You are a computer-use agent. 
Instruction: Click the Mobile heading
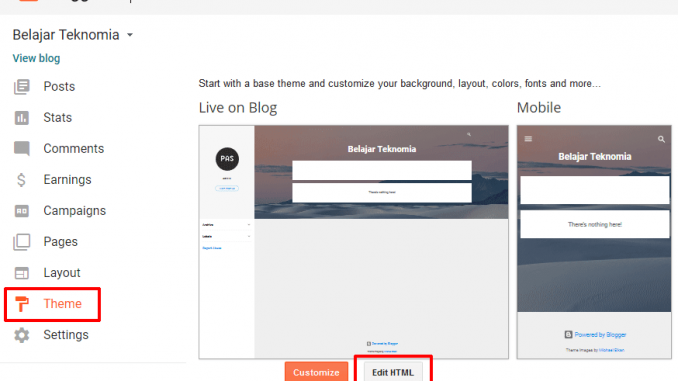point(539,108)
